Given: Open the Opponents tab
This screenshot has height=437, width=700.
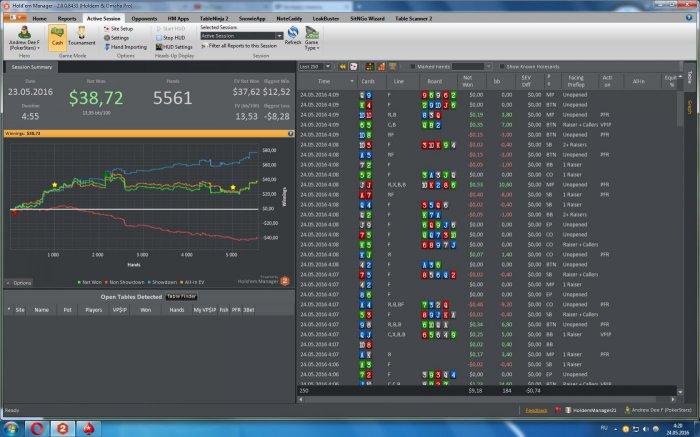Looking at the screenshot, I should pyautogui.click(x=146, y=18).
